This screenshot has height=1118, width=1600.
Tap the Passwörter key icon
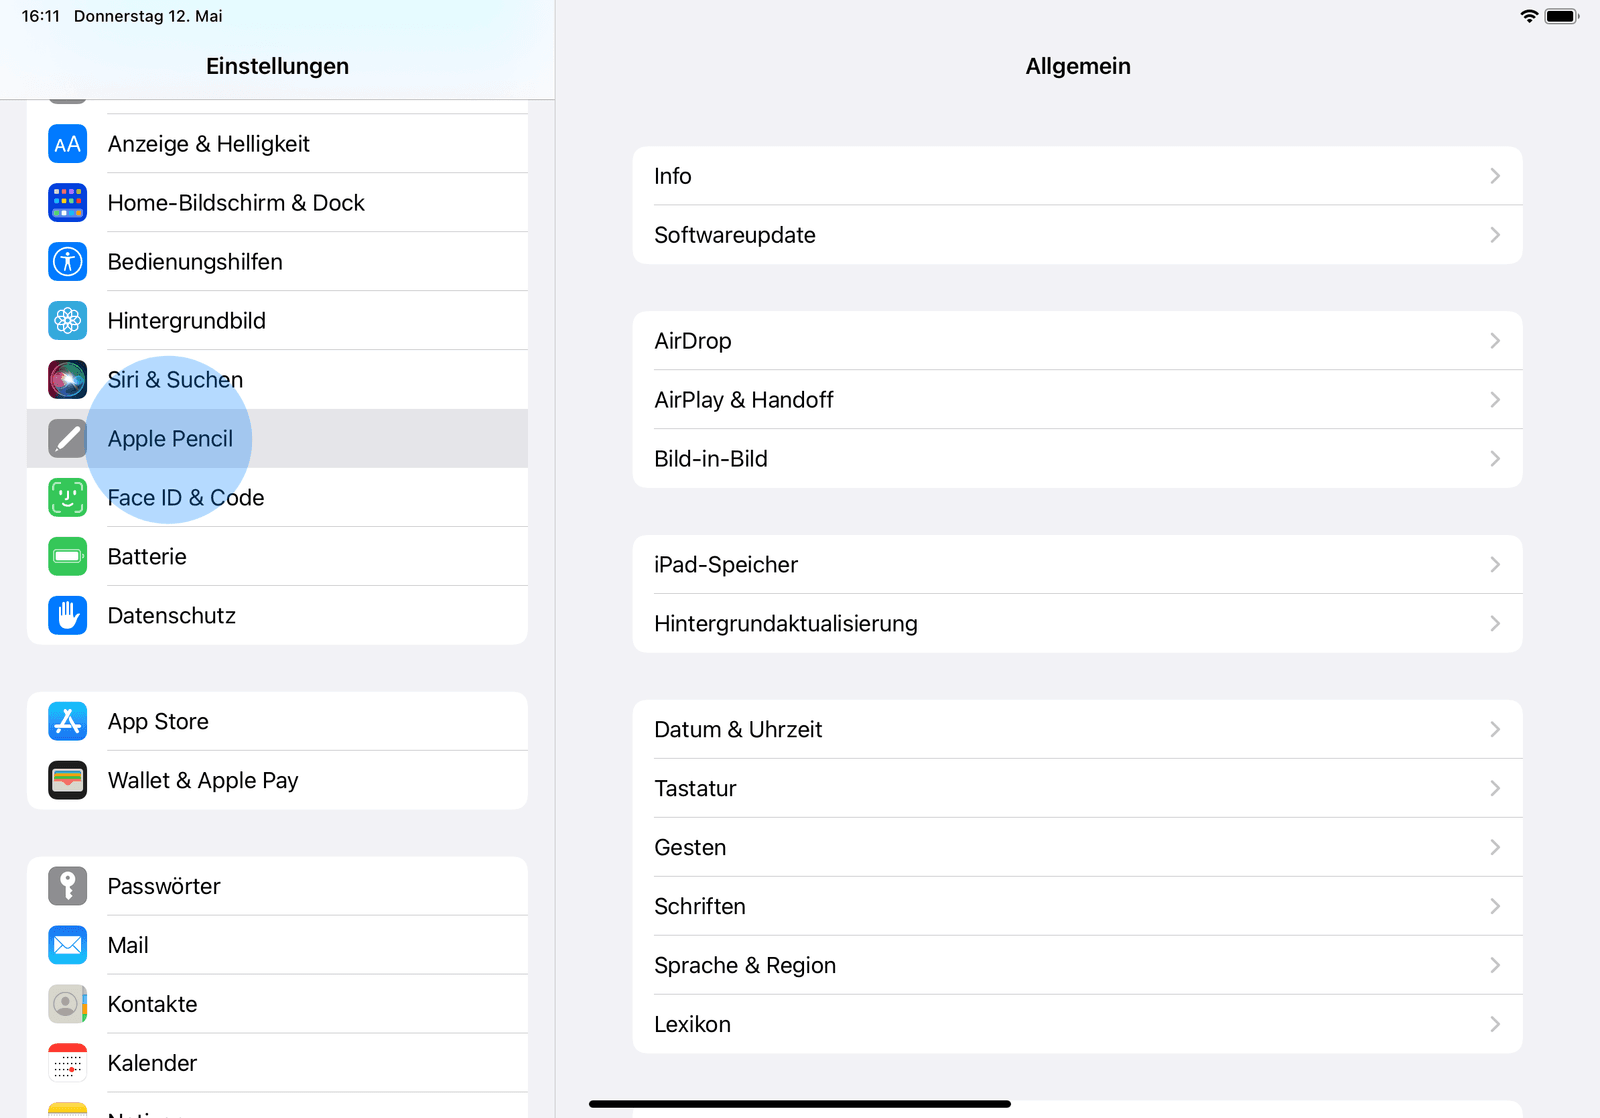tap(68, 887)
